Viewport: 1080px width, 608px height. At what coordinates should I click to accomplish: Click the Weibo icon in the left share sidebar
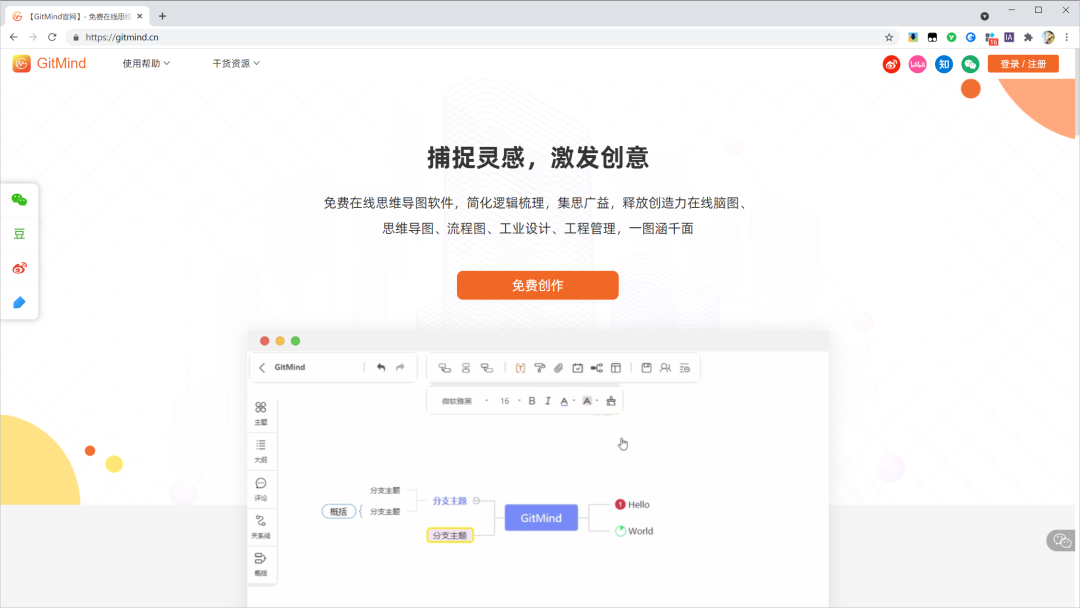click(19, 268)
